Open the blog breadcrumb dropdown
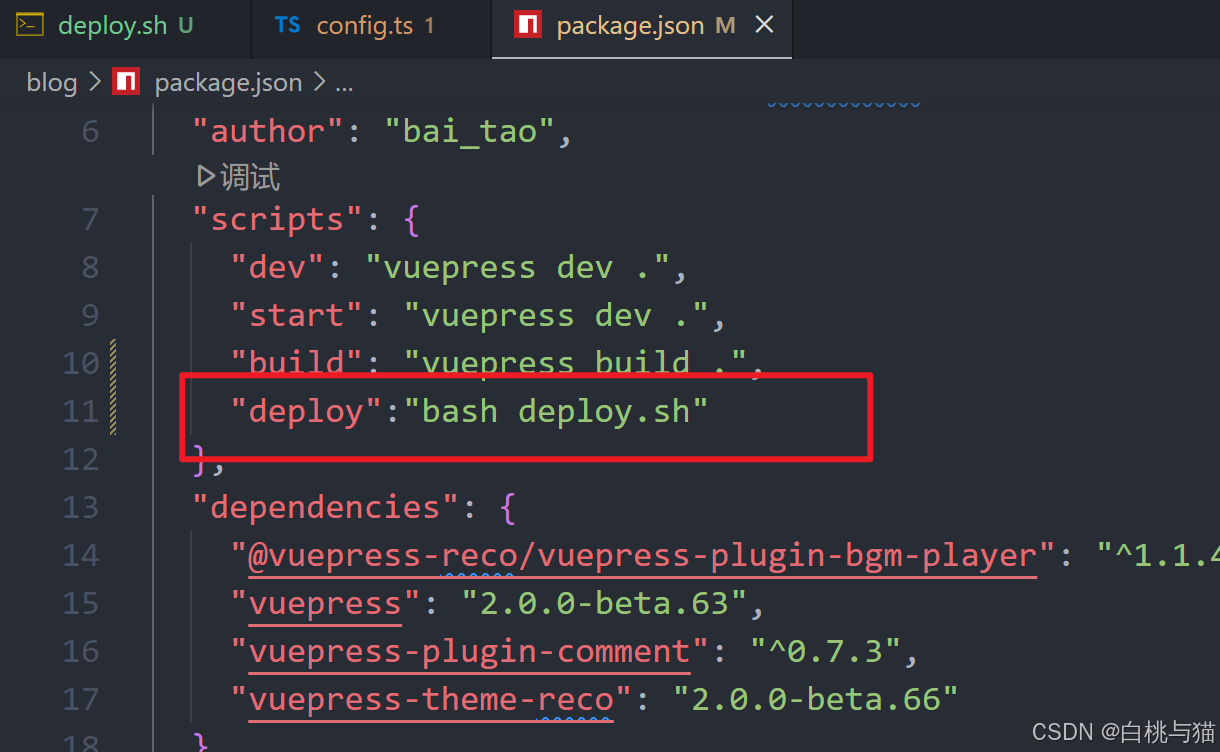This screenshot has width=1220, height=752. [51, 82]
